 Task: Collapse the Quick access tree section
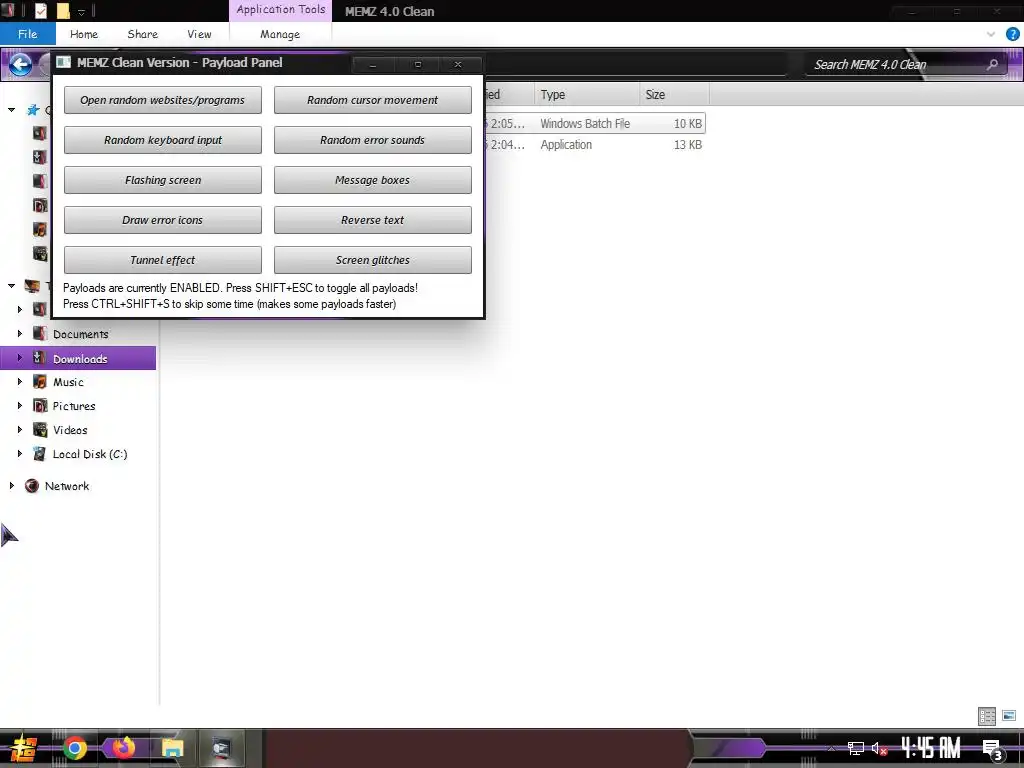pos(12,110)
